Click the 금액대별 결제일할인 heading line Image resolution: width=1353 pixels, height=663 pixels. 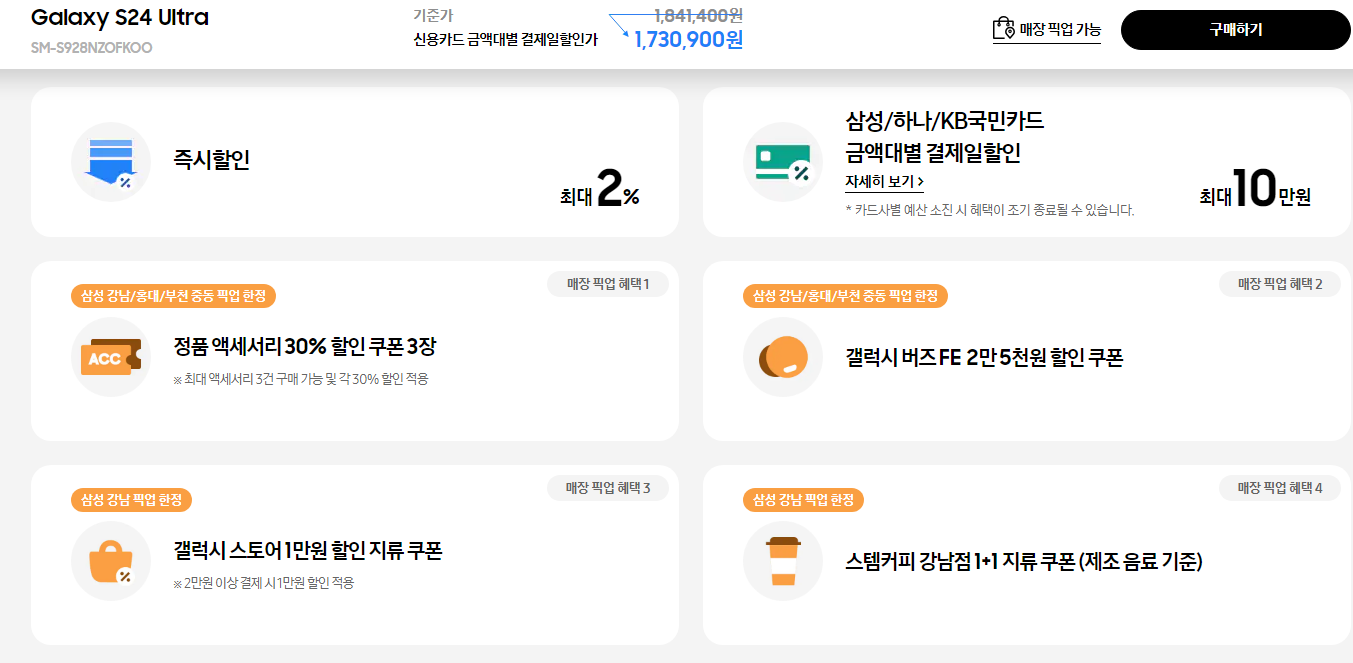pos(933,153)
